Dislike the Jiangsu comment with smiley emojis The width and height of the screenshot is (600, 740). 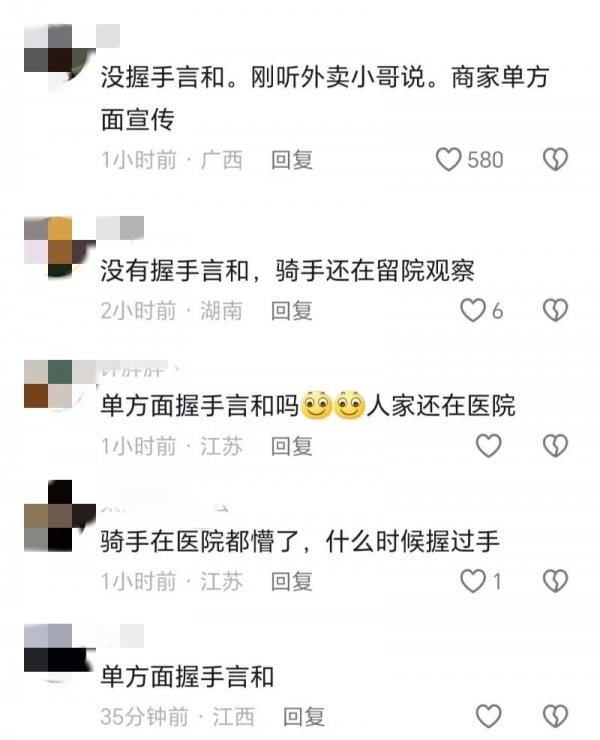tap(555, 446)
